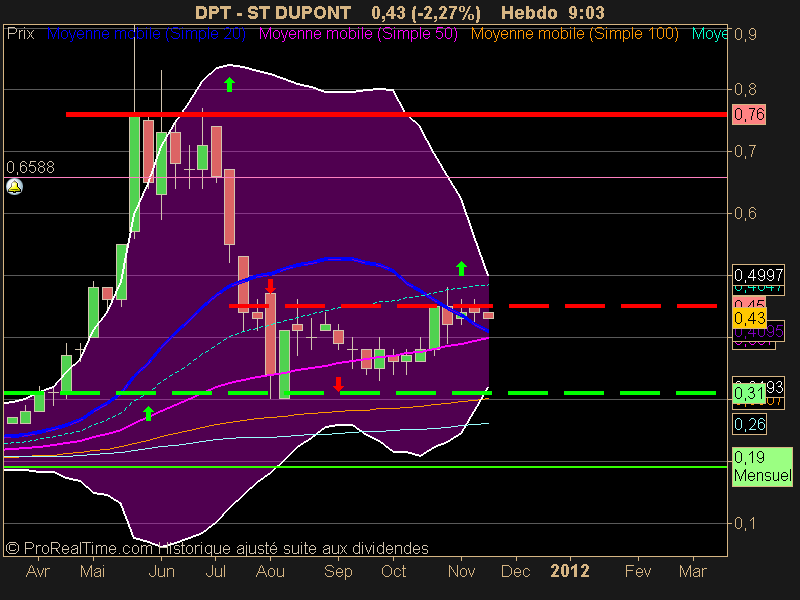
Task: Open Moyenne mobile (Simple 100) legend entry
Action: coord(574,34)
